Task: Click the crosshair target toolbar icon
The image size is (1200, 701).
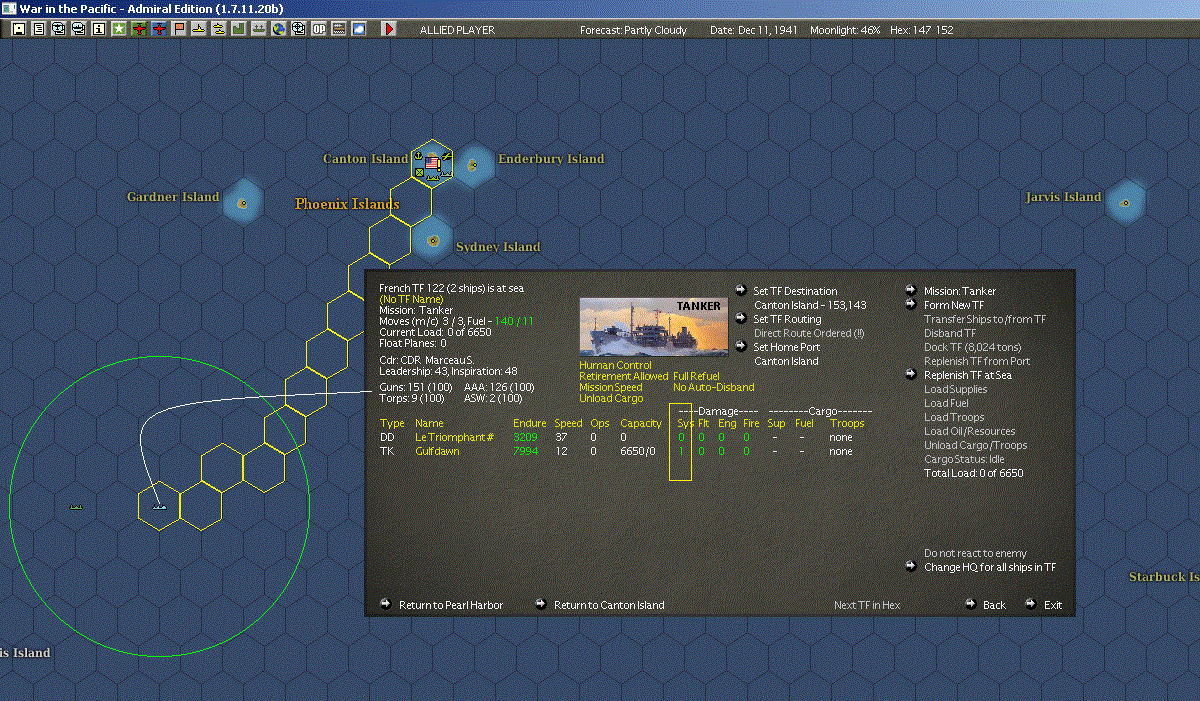Action: click(298, 29)
